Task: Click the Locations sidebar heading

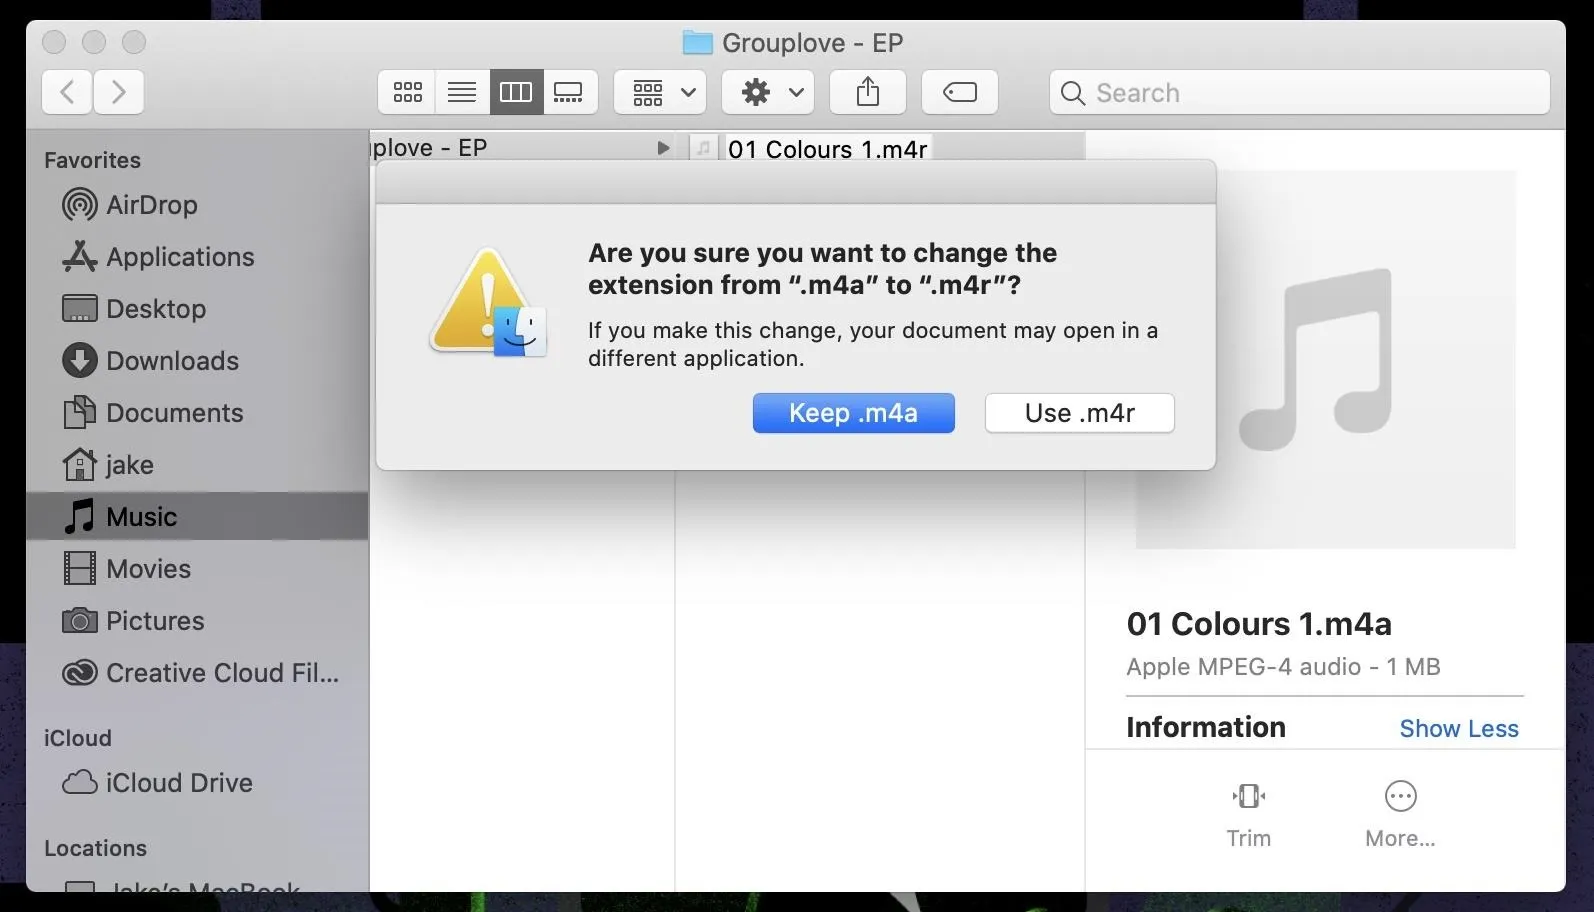Action: [95, 848]
